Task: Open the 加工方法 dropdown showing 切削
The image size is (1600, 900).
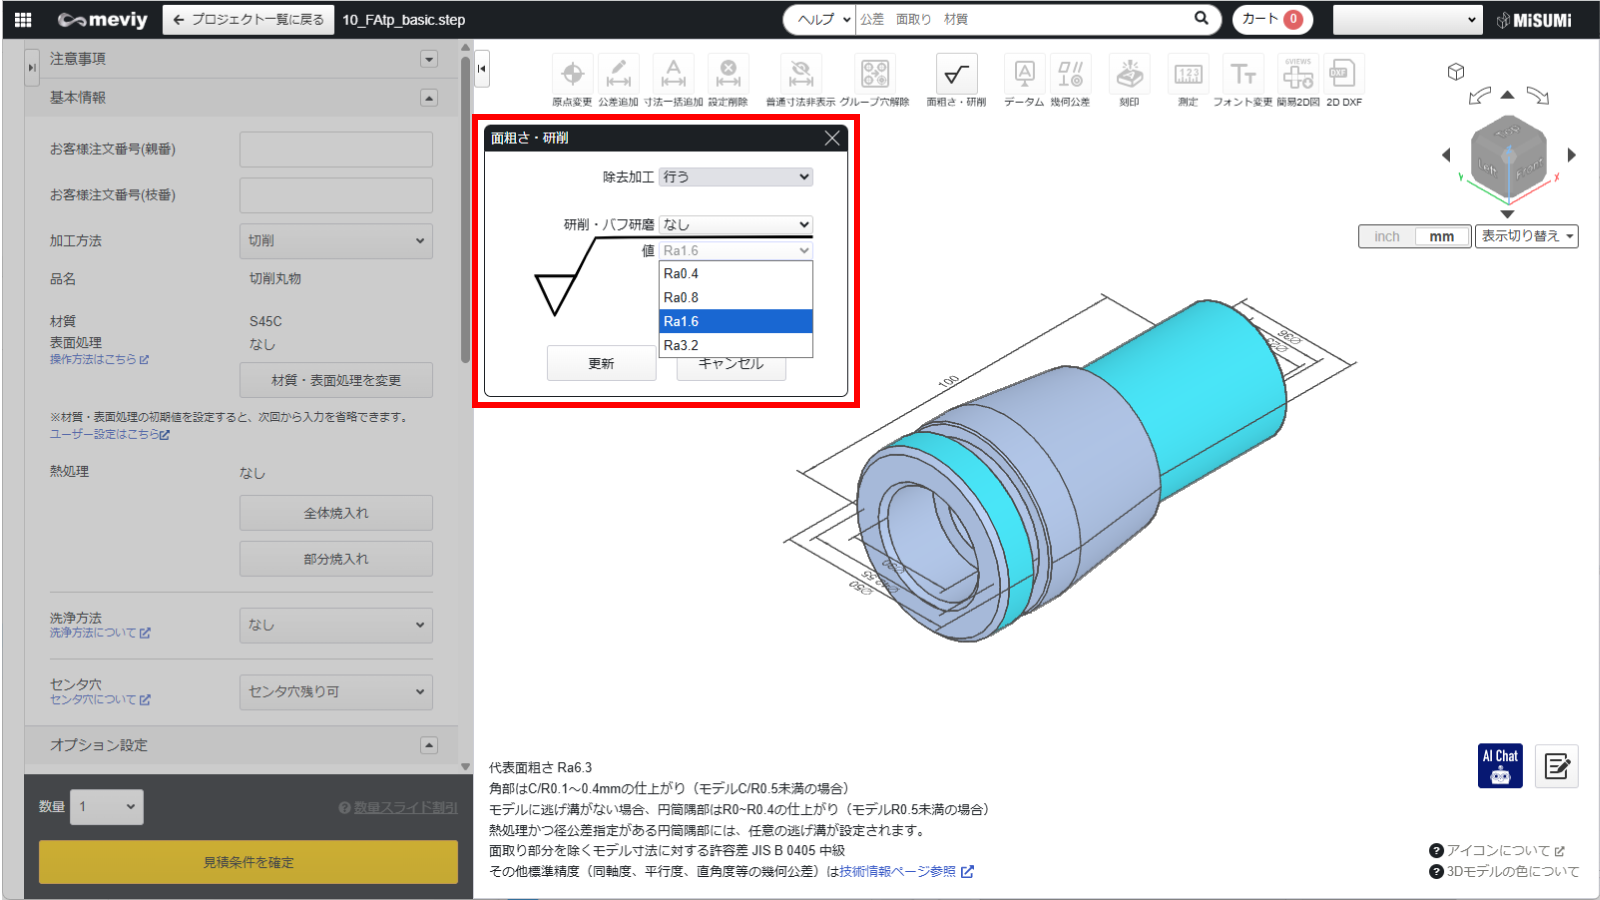Action: (x=336, y=241)
